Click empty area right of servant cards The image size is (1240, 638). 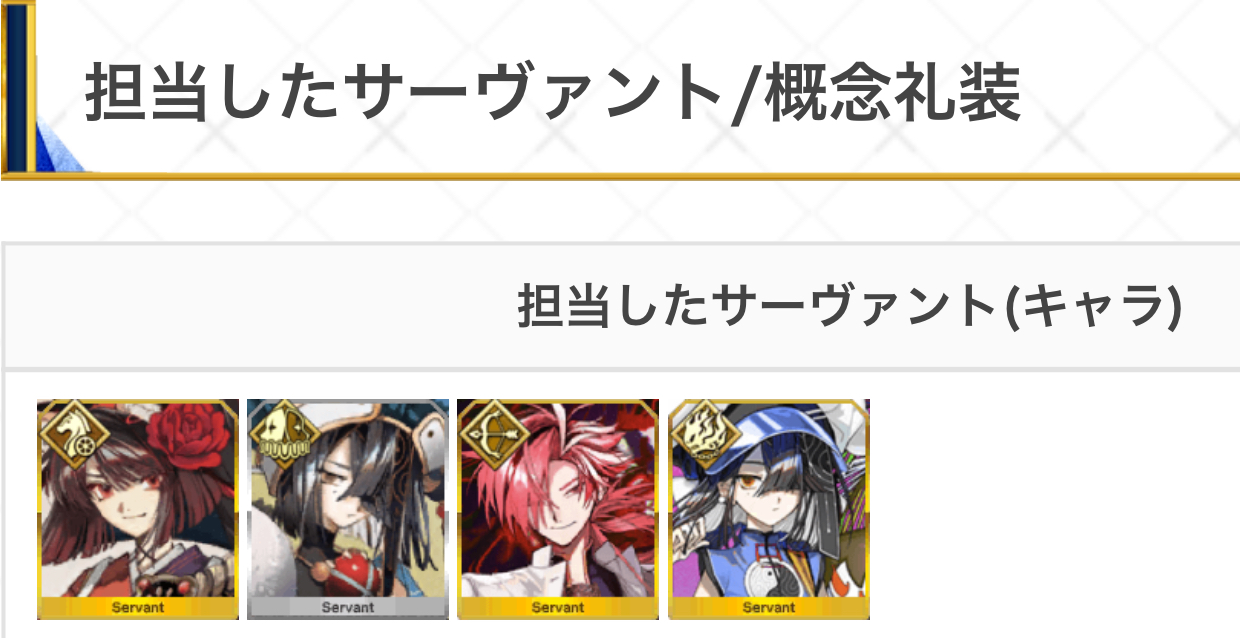pyautogui.click(x=1055, y=509)
